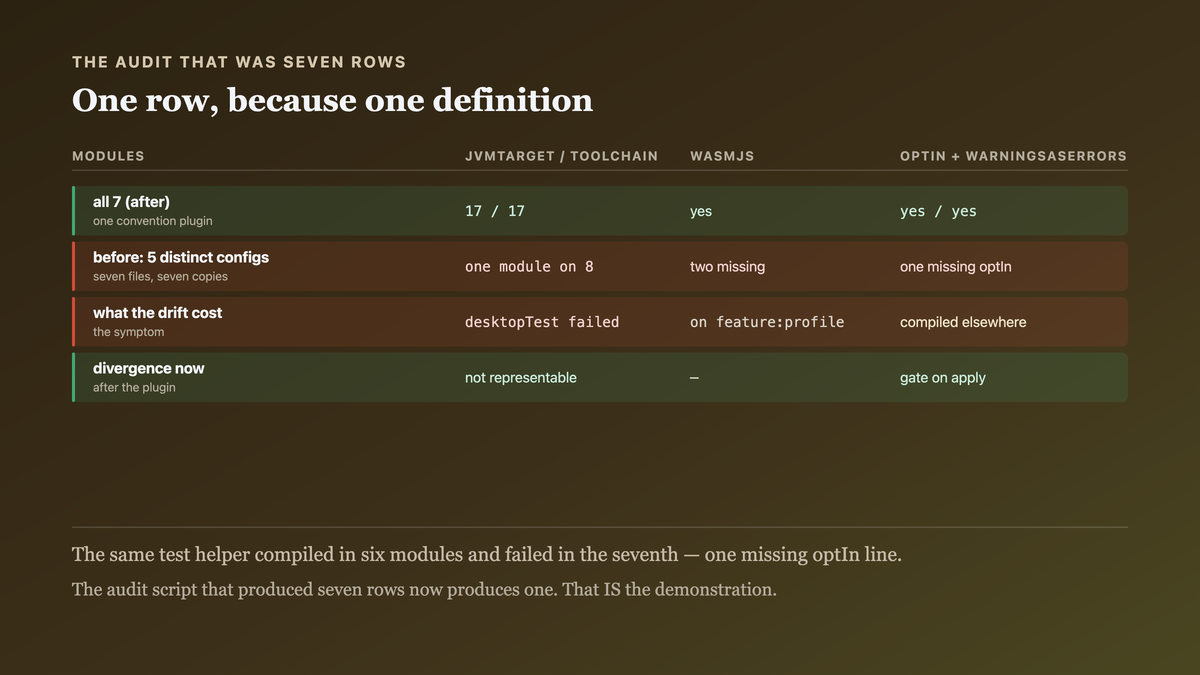Viewport: 1200px width, 675px height.
Task: Click the "17 / 17" cell
Action: pos(495,211)
